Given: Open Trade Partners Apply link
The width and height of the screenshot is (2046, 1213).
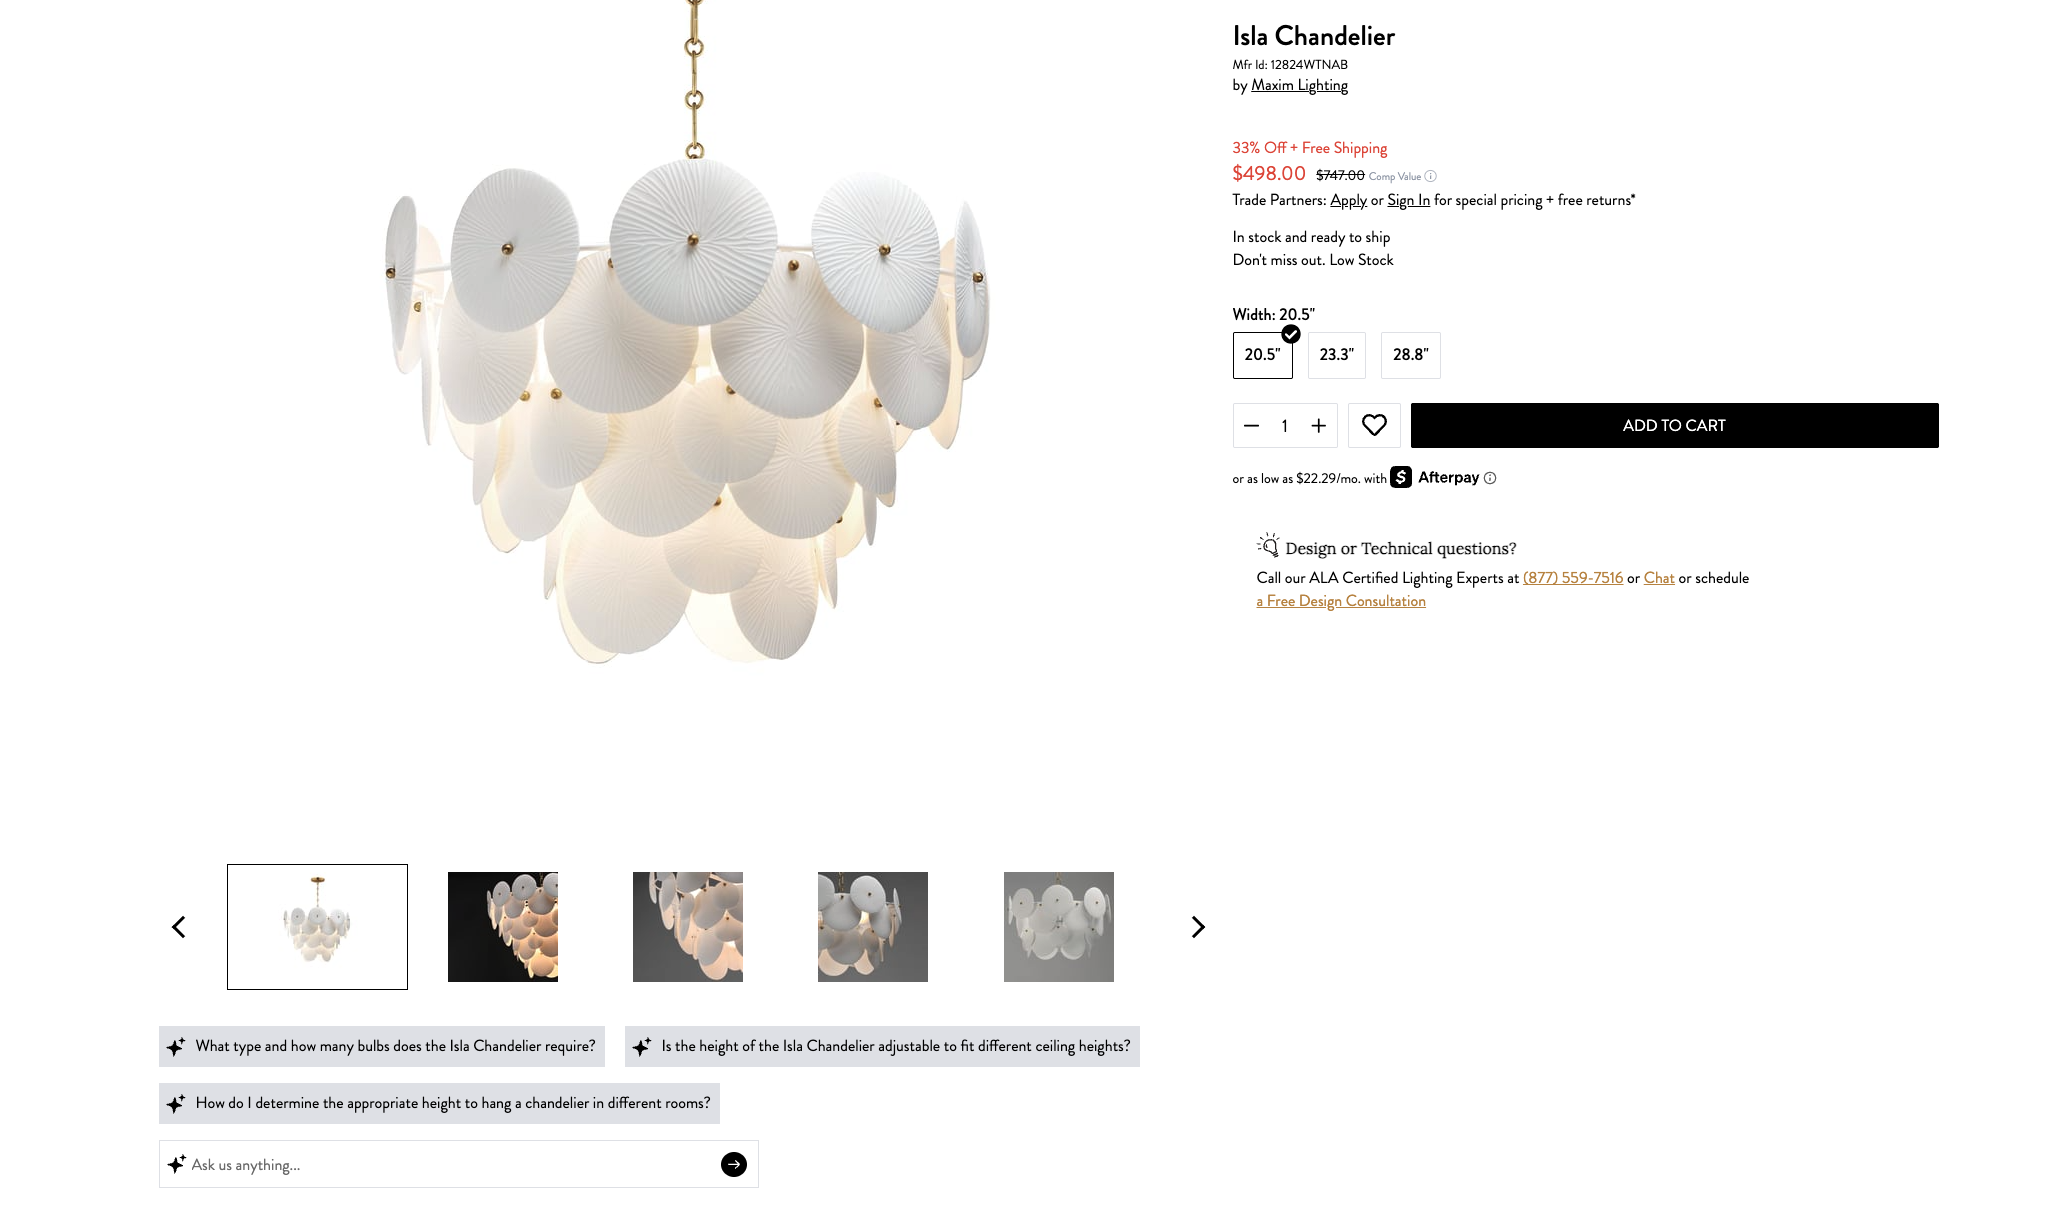Looking at the screenshot, I should point(1348,200).
